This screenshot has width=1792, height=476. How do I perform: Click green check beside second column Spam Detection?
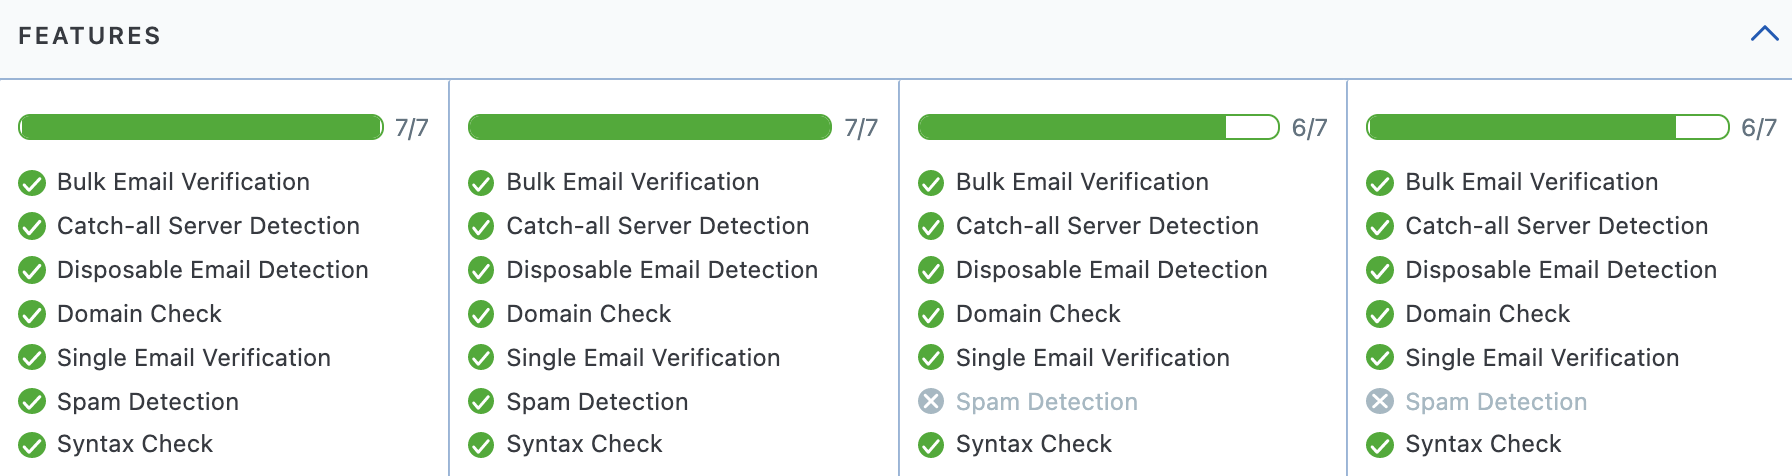481,402
